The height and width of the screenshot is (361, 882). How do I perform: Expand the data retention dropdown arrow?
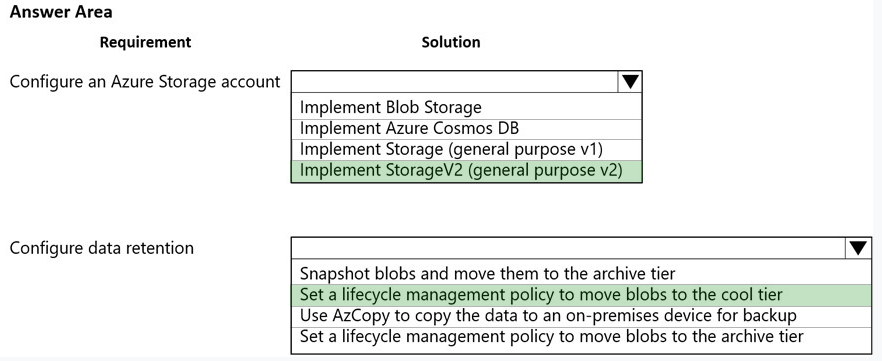(858, 248)
